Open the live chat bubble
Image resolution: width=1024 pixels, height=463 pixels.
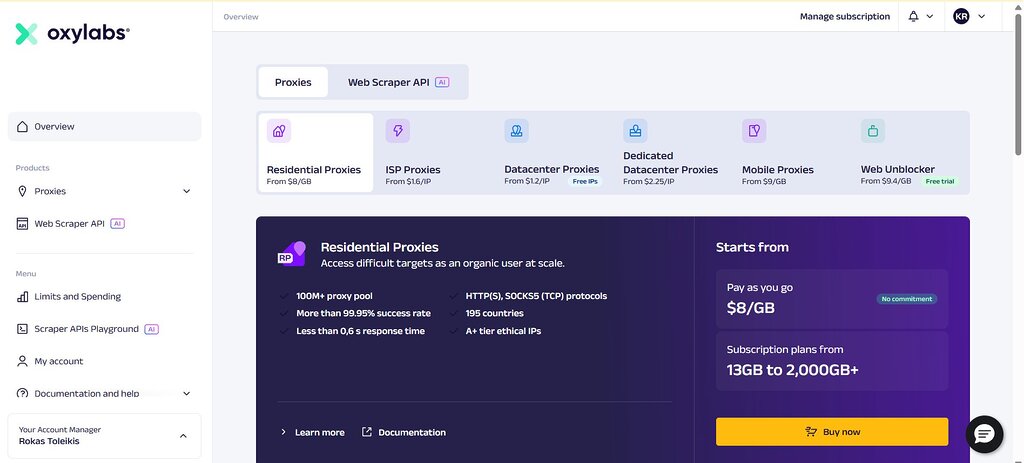(x=984, y=434)
